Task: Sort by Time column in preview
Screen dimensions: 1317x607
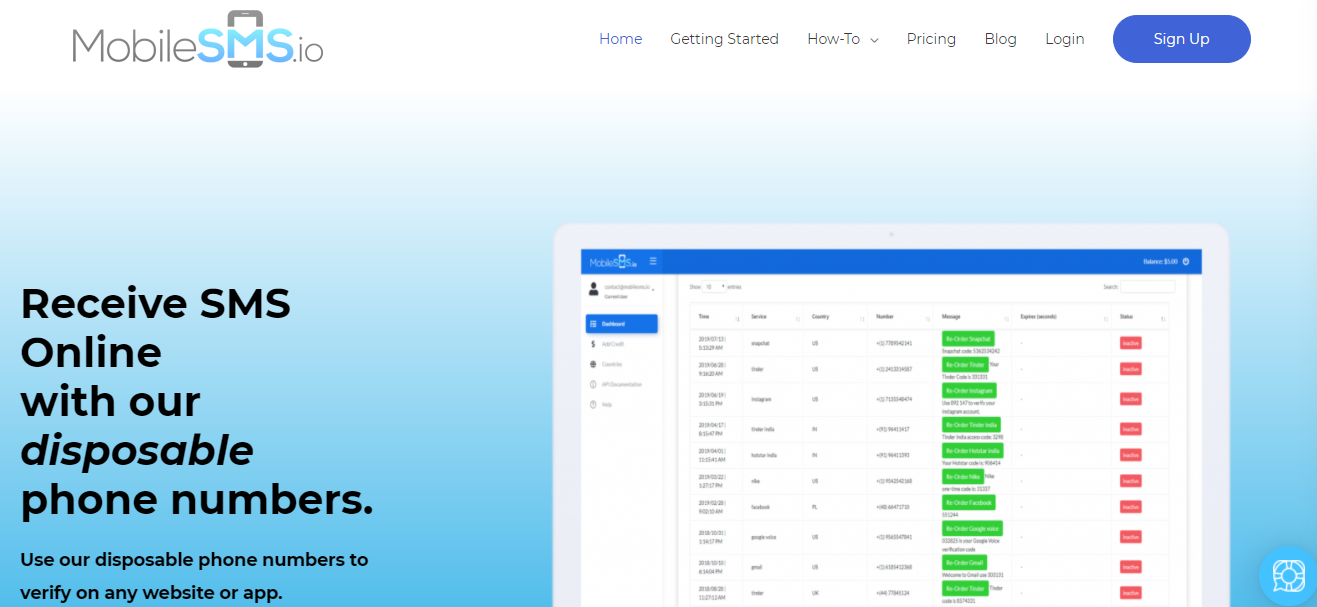Action: click(x=718, y=316)
